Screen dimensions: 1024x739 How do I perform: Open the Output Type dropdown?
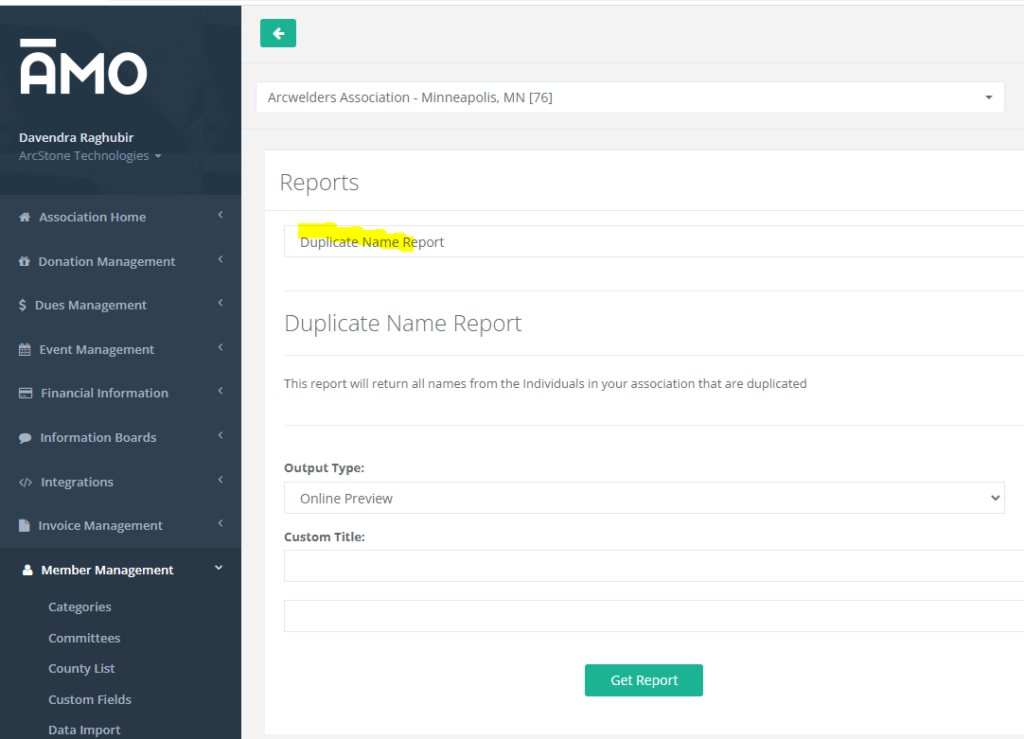tap(644, 498)
